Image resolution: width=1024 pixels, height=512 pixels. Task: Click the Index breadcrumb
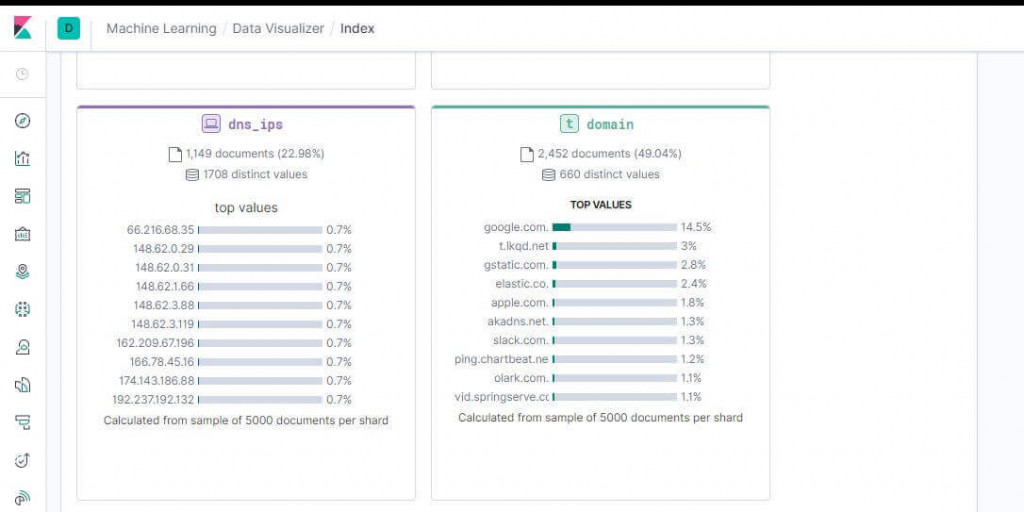pyautogui.click(x=357, y=28)
